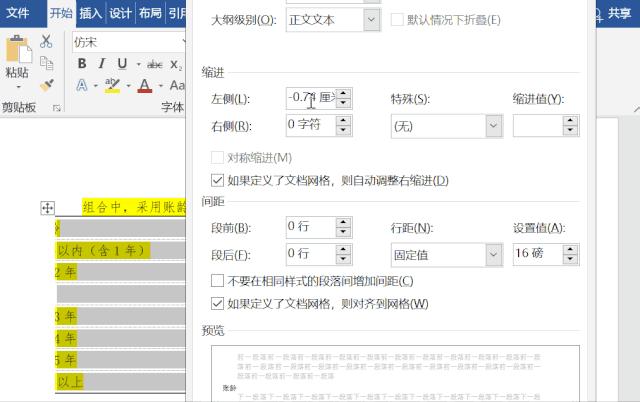Open 大纲级别 outline level dropdown
Viewport: 640px width, 402px height.
pos(371,20)
